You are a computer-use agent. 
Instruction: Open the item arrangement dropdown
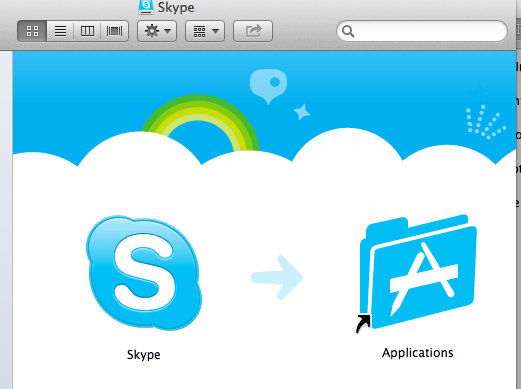click(x=205, y=31)
